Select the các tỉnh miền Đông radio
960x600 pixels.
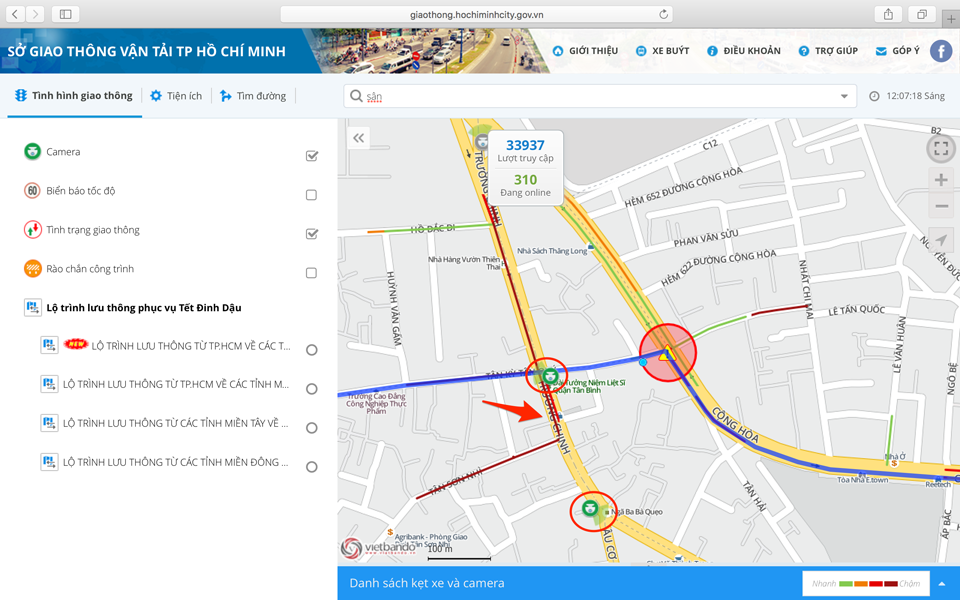pos(312,467)
